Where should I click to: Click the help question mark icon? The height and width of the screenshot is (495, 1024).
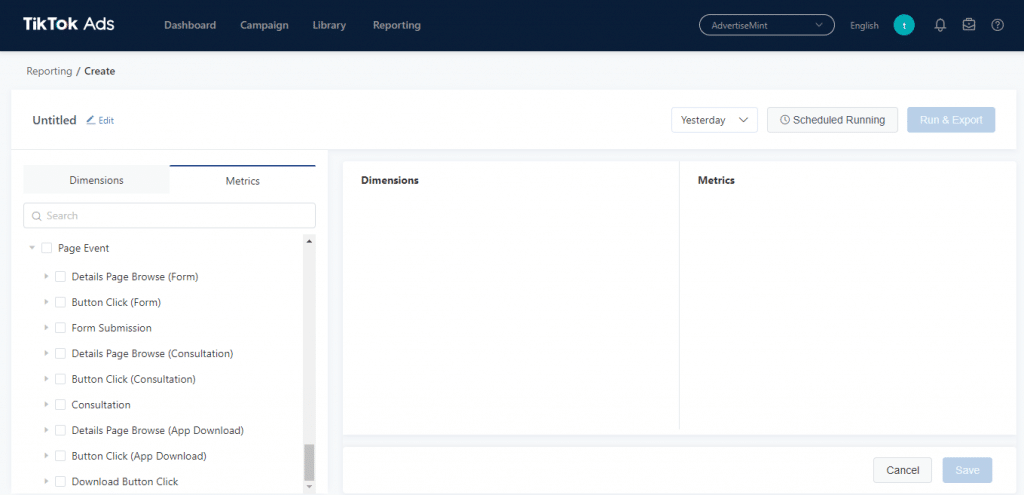pyautogui.click(x=997, y=25)
